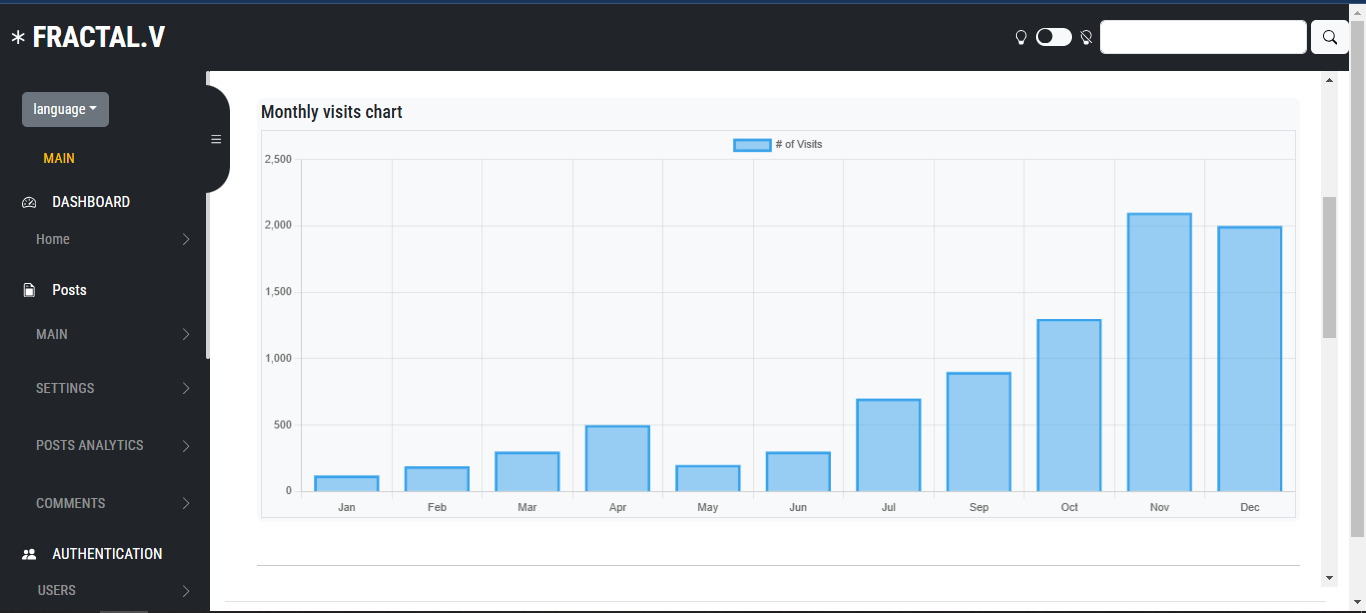Click the Authentication users icon
This screenshot has width=1366, height=613.
(x=29, y=554)
